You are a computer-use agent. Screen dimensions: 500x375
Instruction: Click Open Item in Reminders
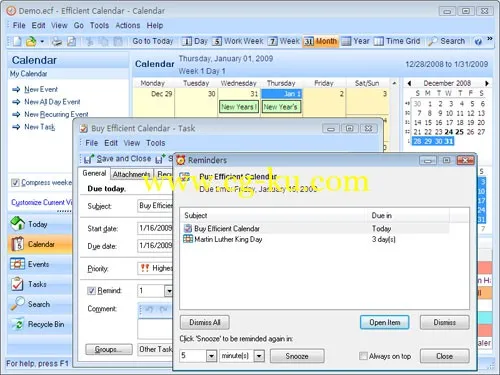(x=385, y=322)
